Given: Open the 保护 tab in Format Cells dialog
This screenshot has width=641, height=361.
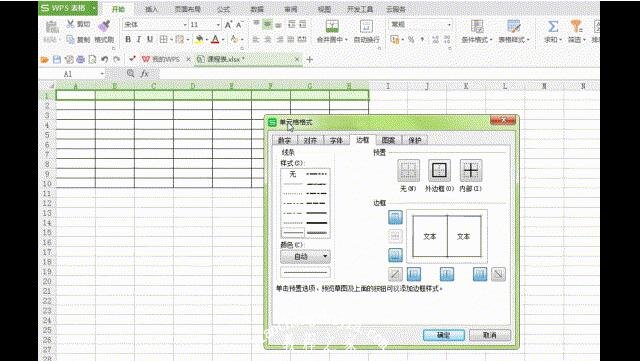Looking at the screenshot, I should (415, 140).
